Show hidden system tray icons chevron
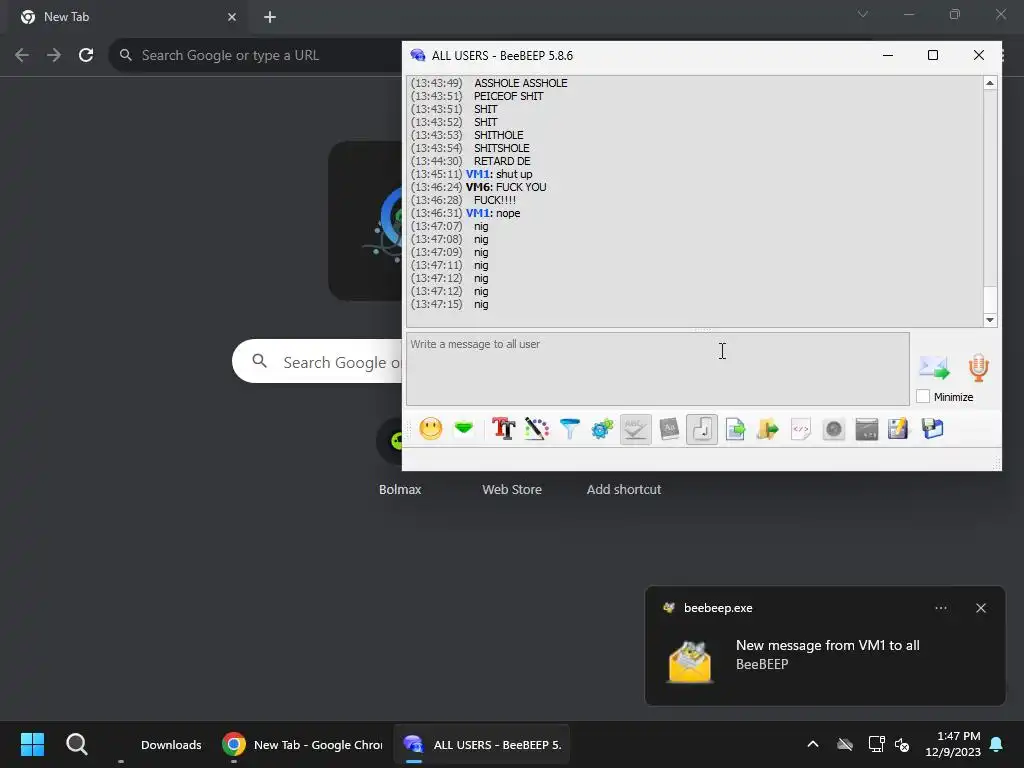This screenshot has width=1024, height=768. (x=813, y=744)
